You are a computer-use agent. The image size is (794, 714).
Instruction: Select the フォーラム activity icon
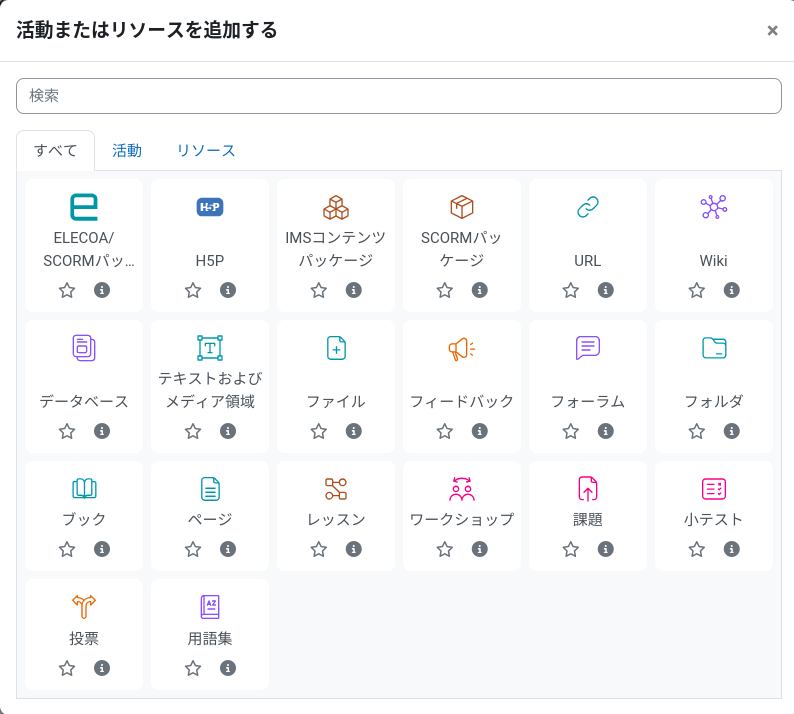tap(587, 348)
